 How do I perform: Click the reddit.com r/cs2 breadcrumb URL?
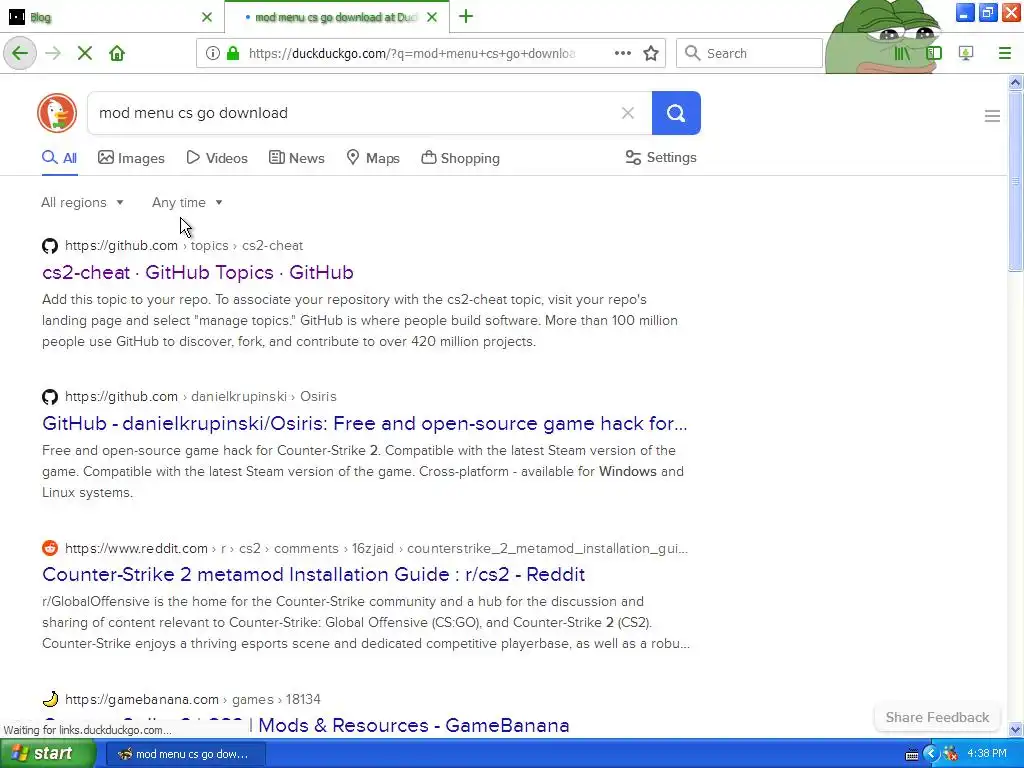(376, 548)
